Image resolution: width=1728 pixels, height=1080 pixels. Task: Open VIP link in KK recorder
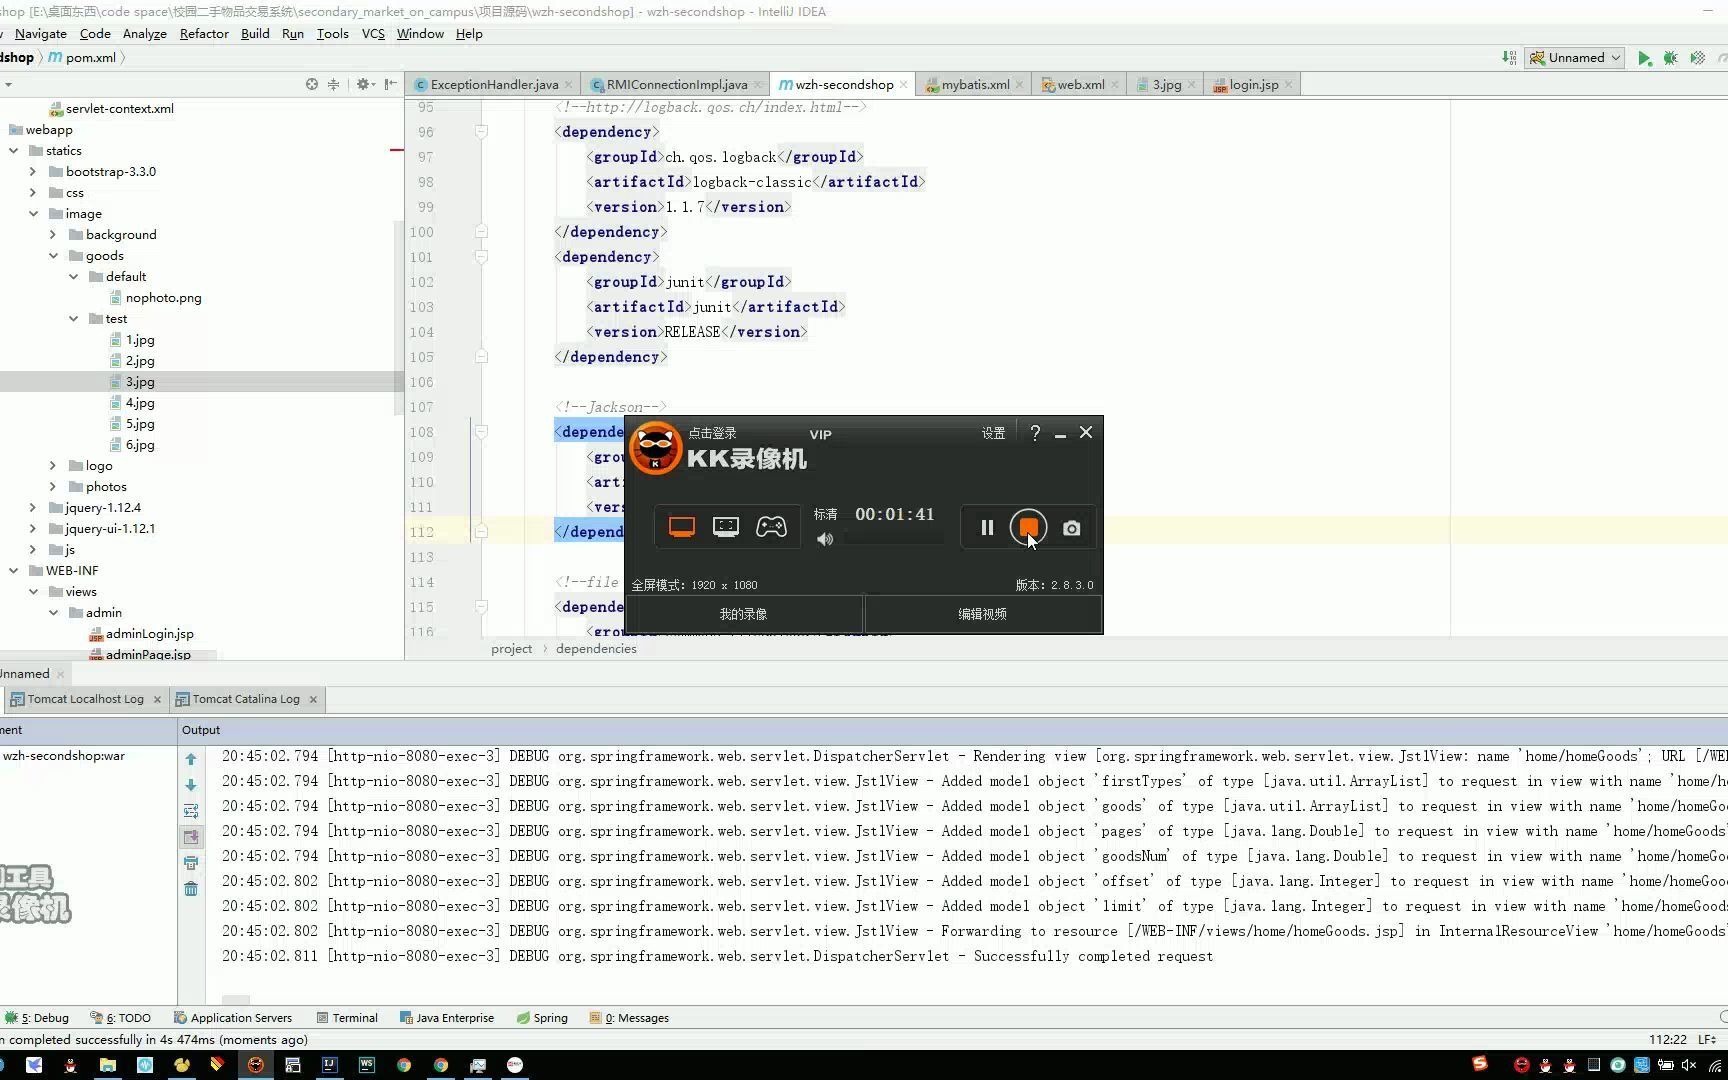click(821, 434)
